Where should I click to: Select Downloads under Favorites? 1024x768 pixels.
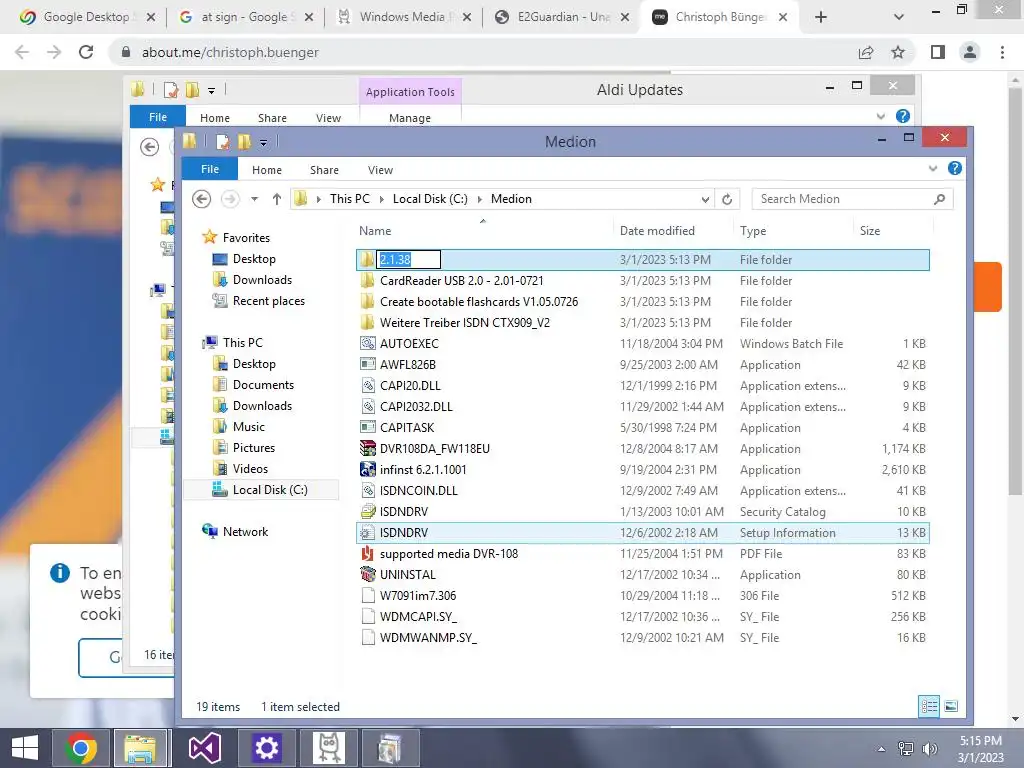[262, 280]
